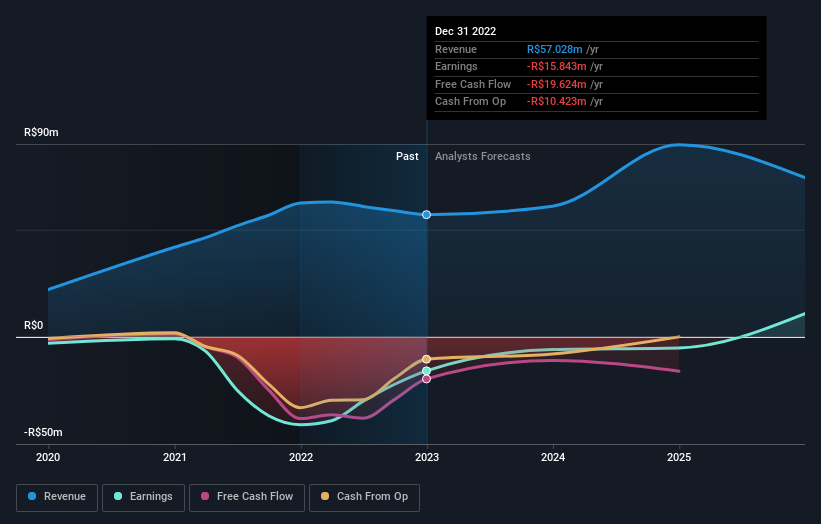The width and height of the screenshot is (821, 524).
Task: Toggle the Earnings legend button
Action: pyautogui.click(x=143, y=497)
